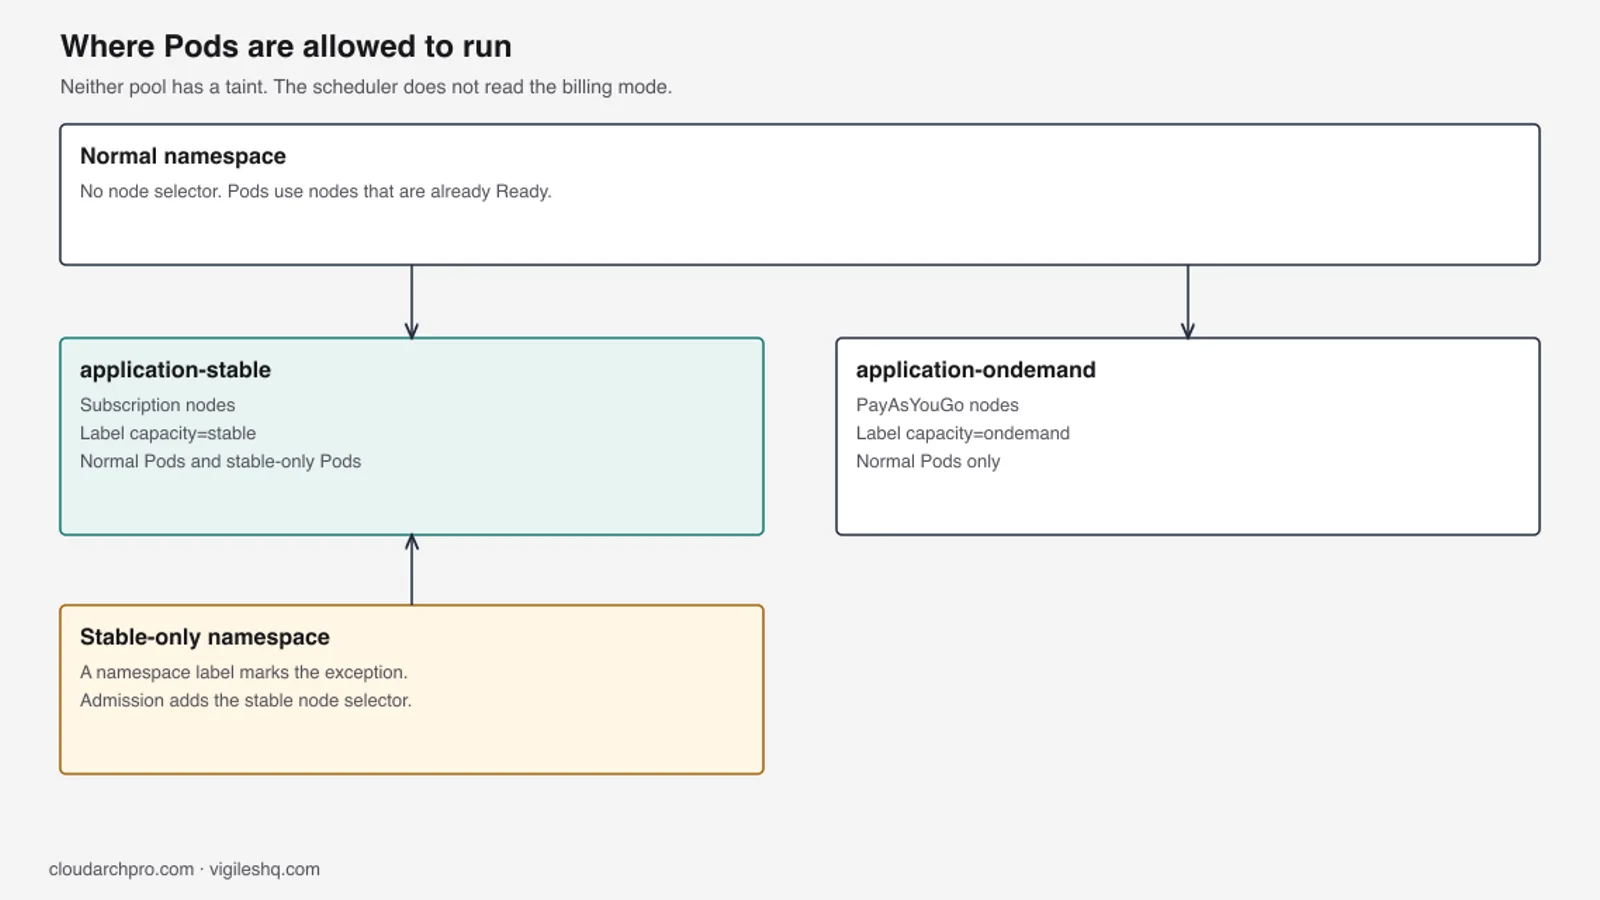
Task: Select the 'No node selector' description line
Action: point(316,191)
